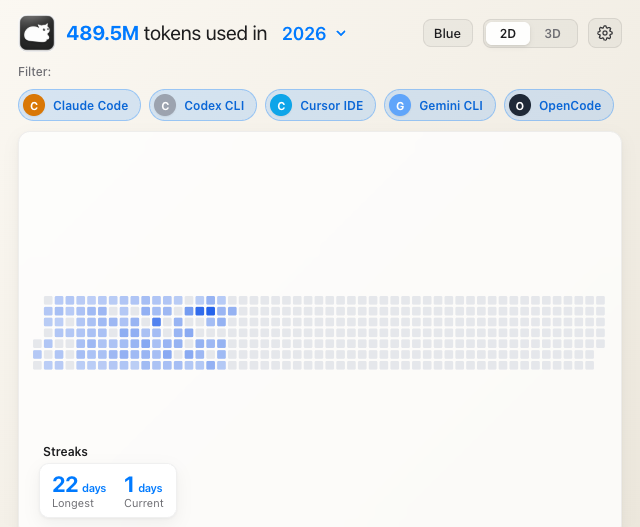
Task: Click the Gemini CLI G badge icon
Action: tap(400, 105)
